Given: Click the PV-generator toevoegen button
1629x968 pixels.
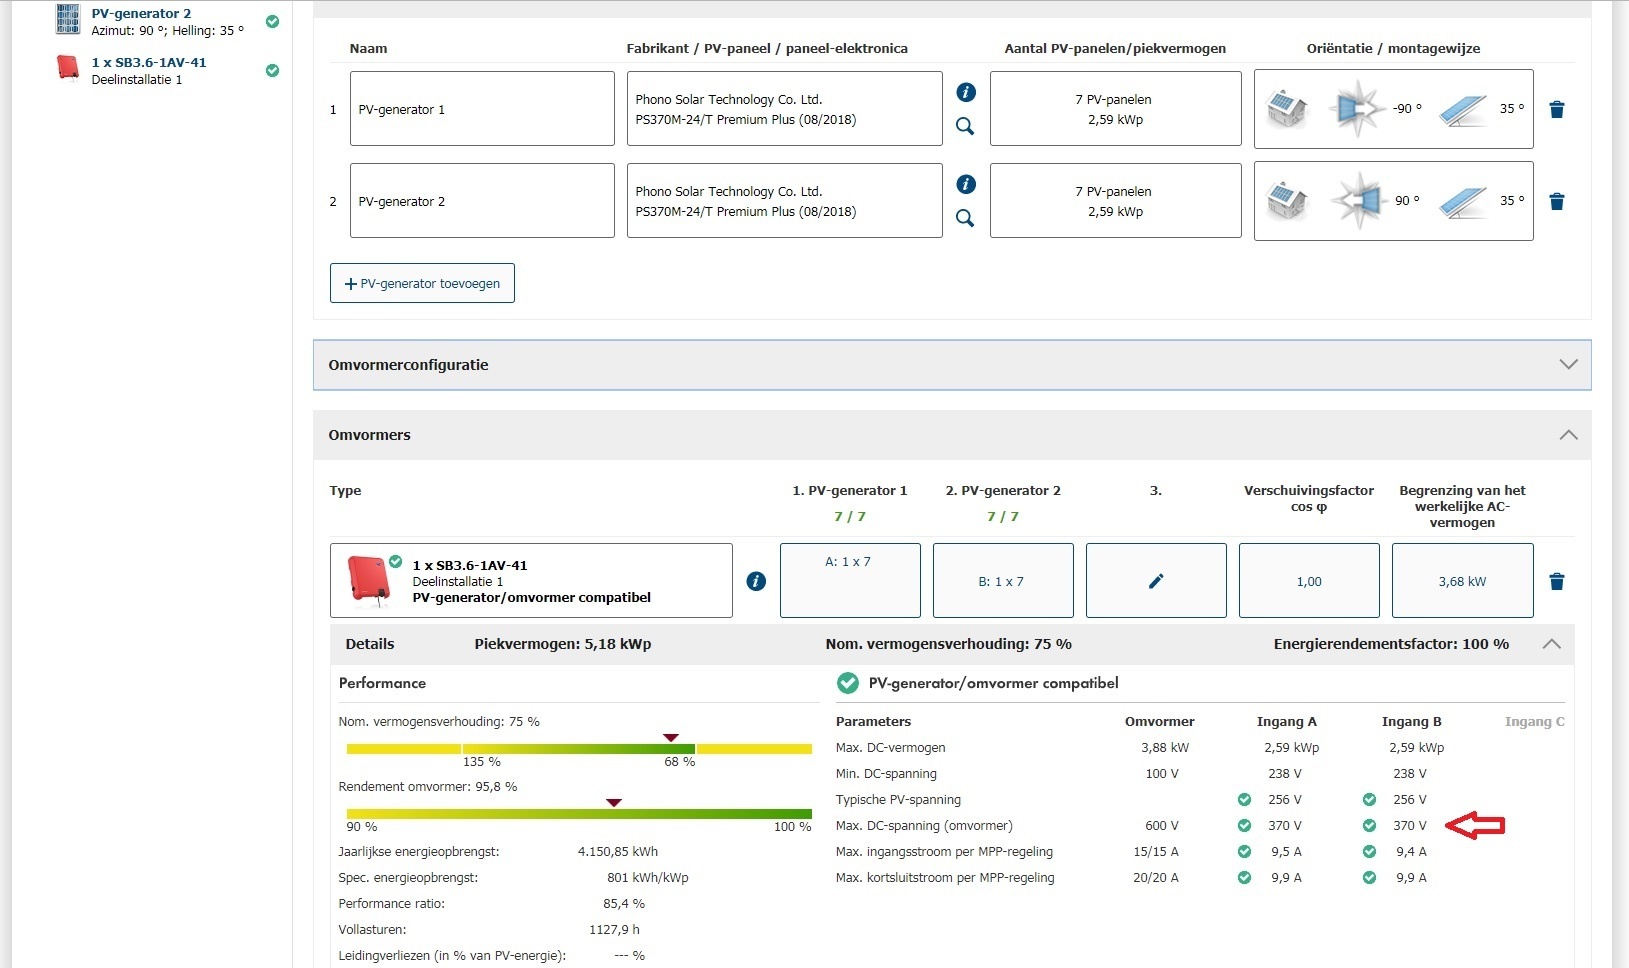Looking at the screenshot, I should click(x=422, y=283).
